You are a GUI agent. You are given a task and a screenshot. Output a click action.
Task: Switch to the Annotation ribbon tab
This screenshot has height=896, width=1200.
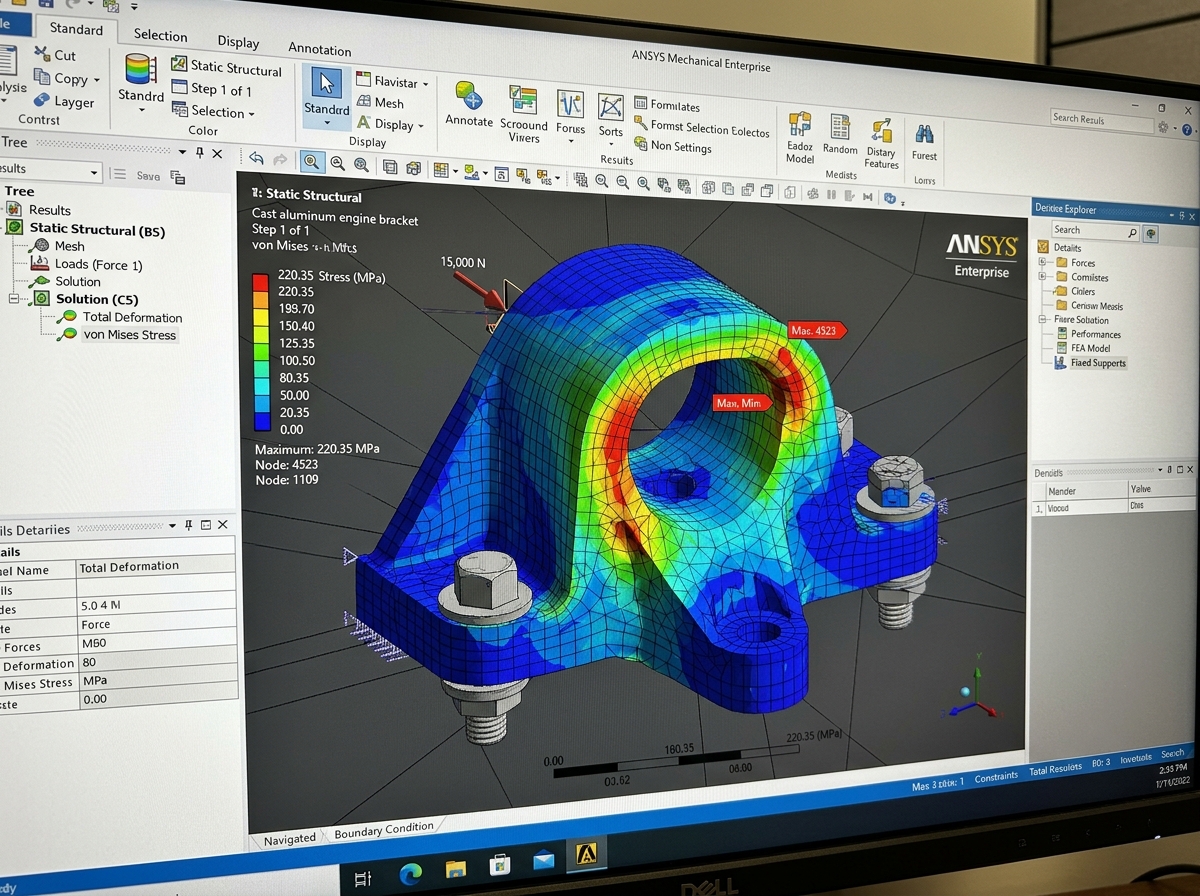tap(320, 49)
